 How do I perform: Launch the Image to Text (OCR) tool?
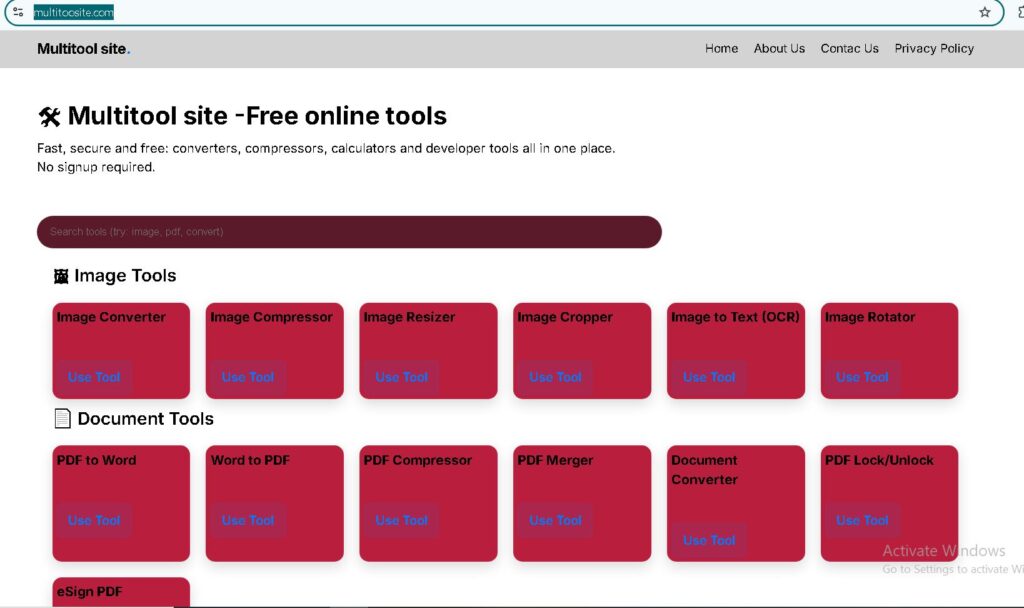708,377
